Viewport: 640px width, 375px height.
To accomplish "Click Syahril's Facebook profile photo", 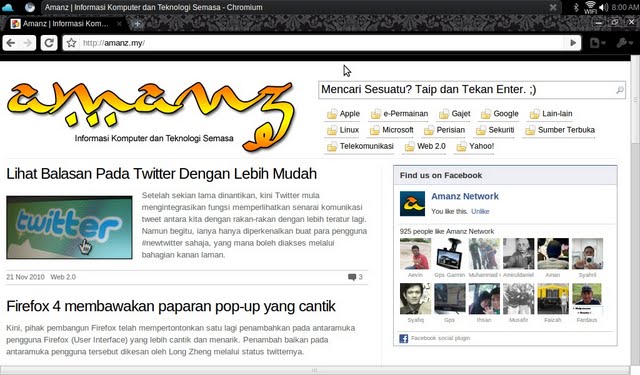I will (587, 254).
